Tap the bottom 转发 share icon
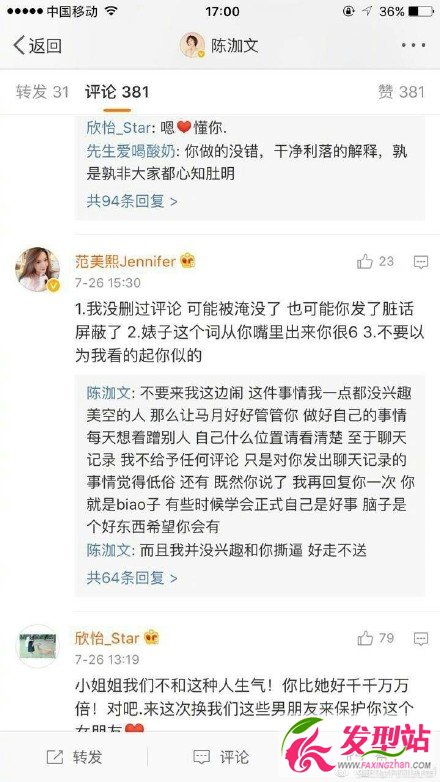Image resolution: width=440 pixels, height=782 pixels. [55, 757]
